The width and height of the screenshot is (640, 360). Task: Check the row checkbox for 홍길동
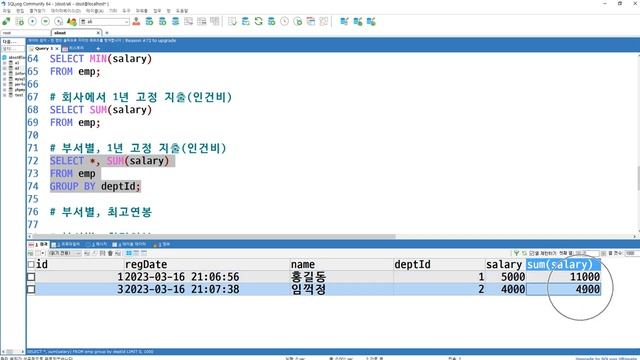pos(31,277)
